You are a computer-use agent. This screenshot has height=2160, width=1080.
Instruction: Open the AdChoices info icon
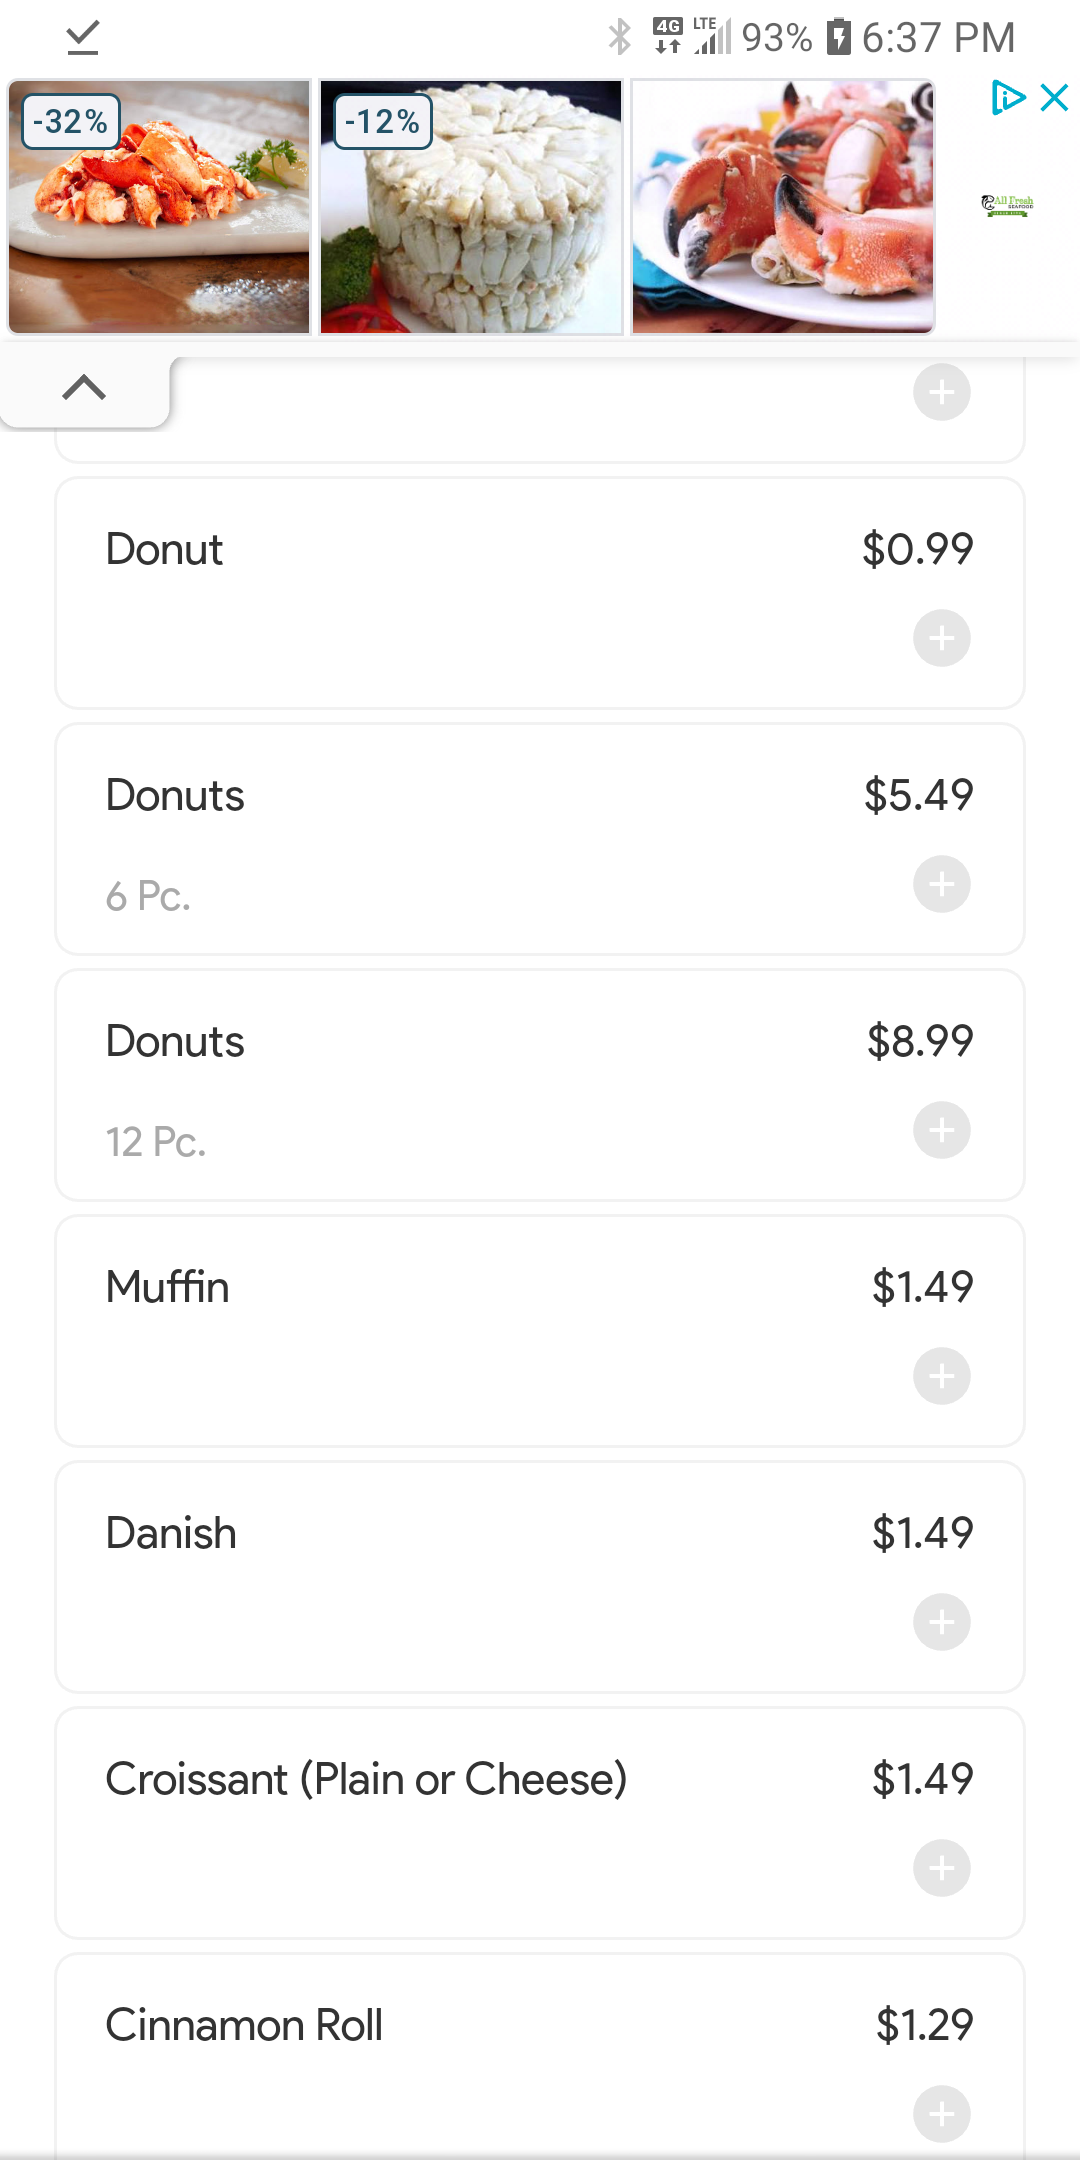click(x=1007, y=98)
